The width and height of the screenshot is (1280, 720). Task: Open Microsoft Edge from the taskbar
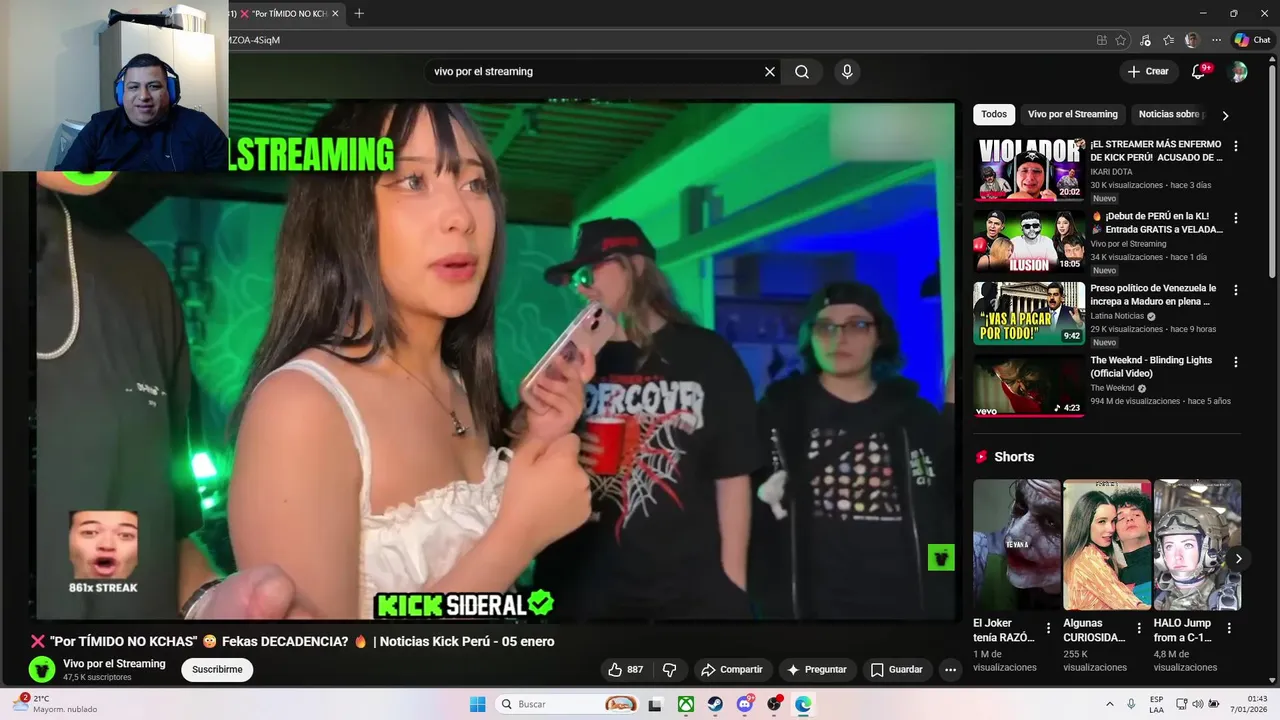[803, 704]
